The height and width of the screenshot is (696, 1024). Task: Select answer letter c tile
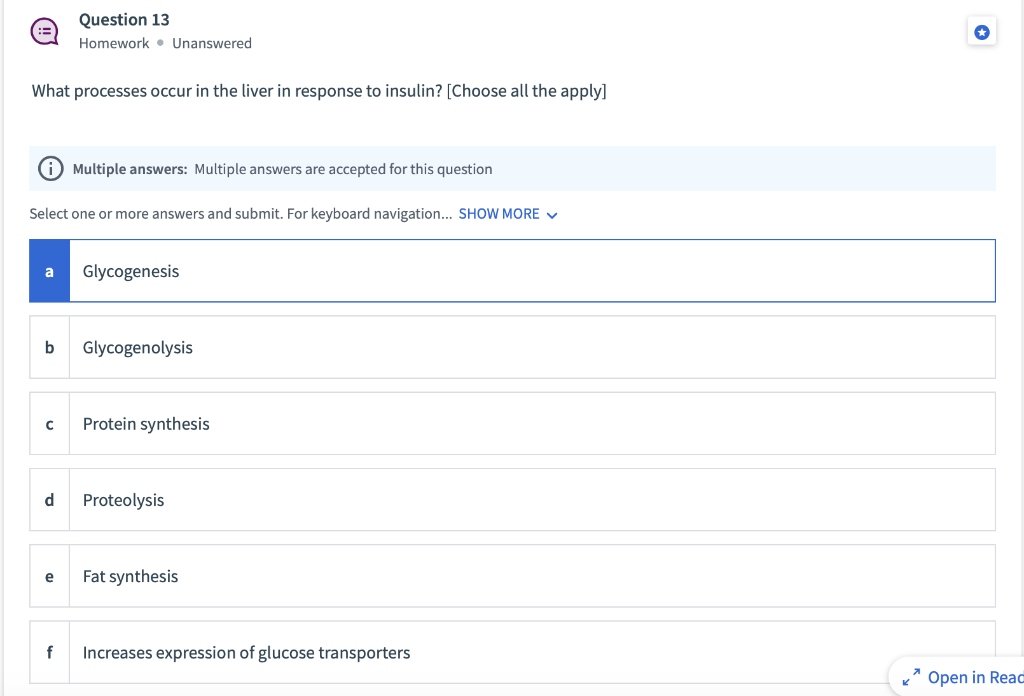(x=50, y=424)
